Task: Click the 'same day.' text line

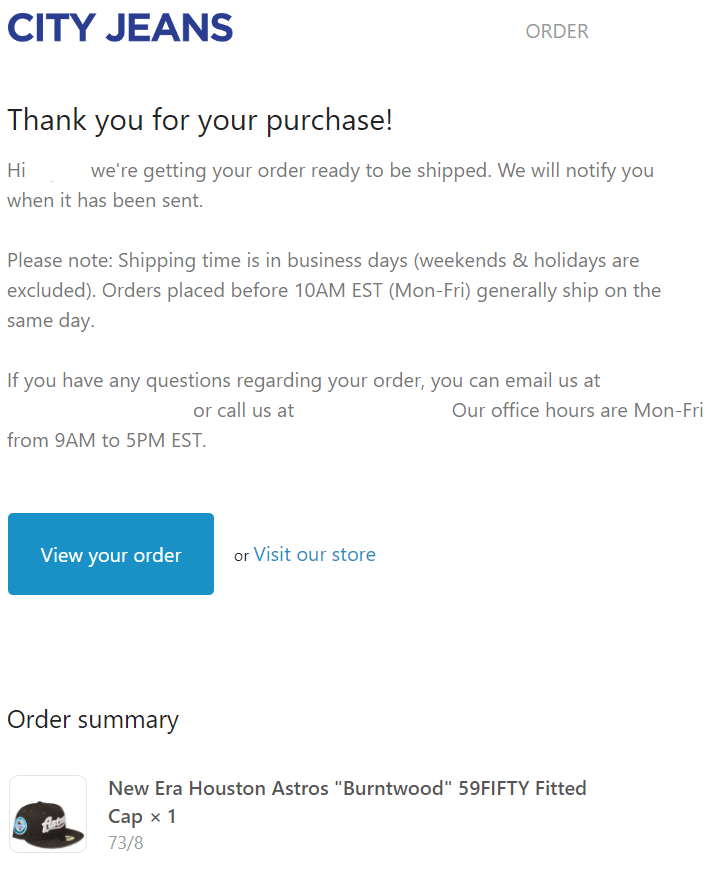Action: click(x=51, y=320)
